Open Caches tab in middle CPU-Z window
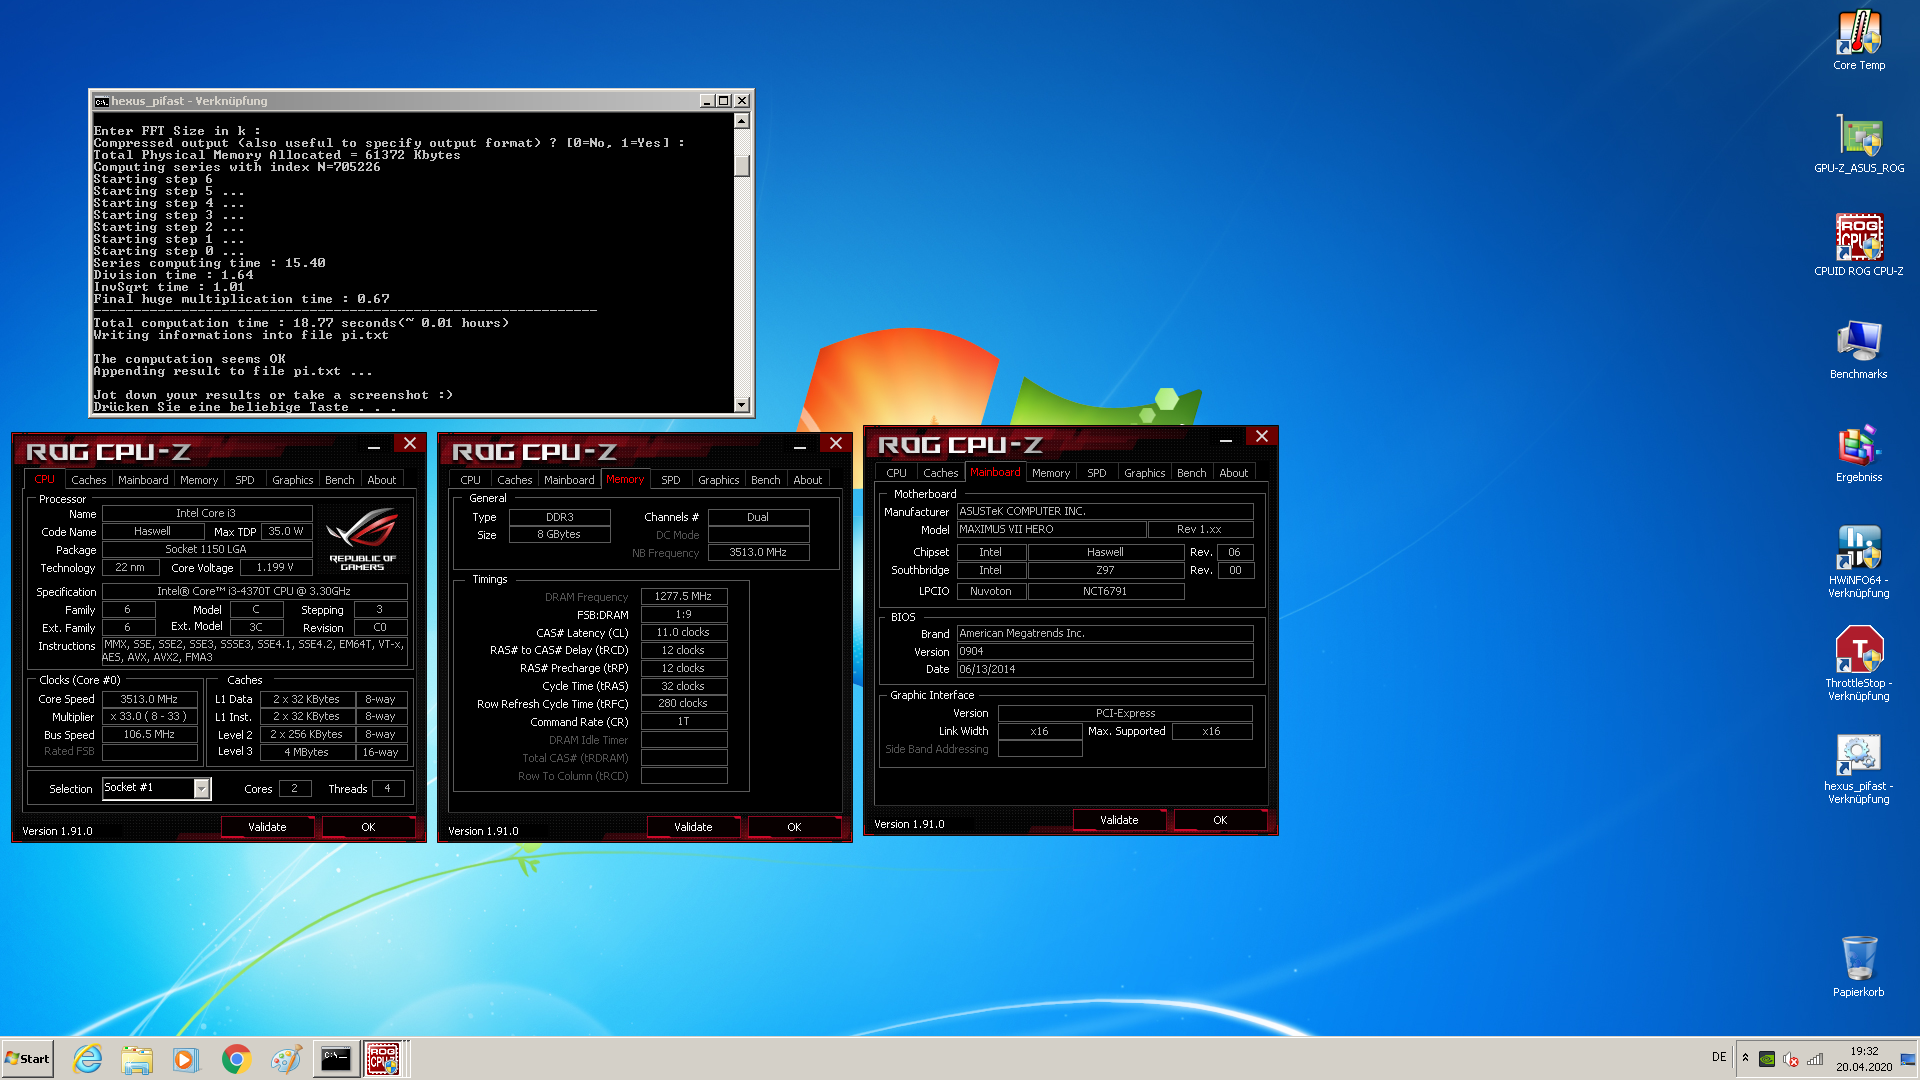The width and height of the screenshot is (1920, 1080). [x=515, y=480]
